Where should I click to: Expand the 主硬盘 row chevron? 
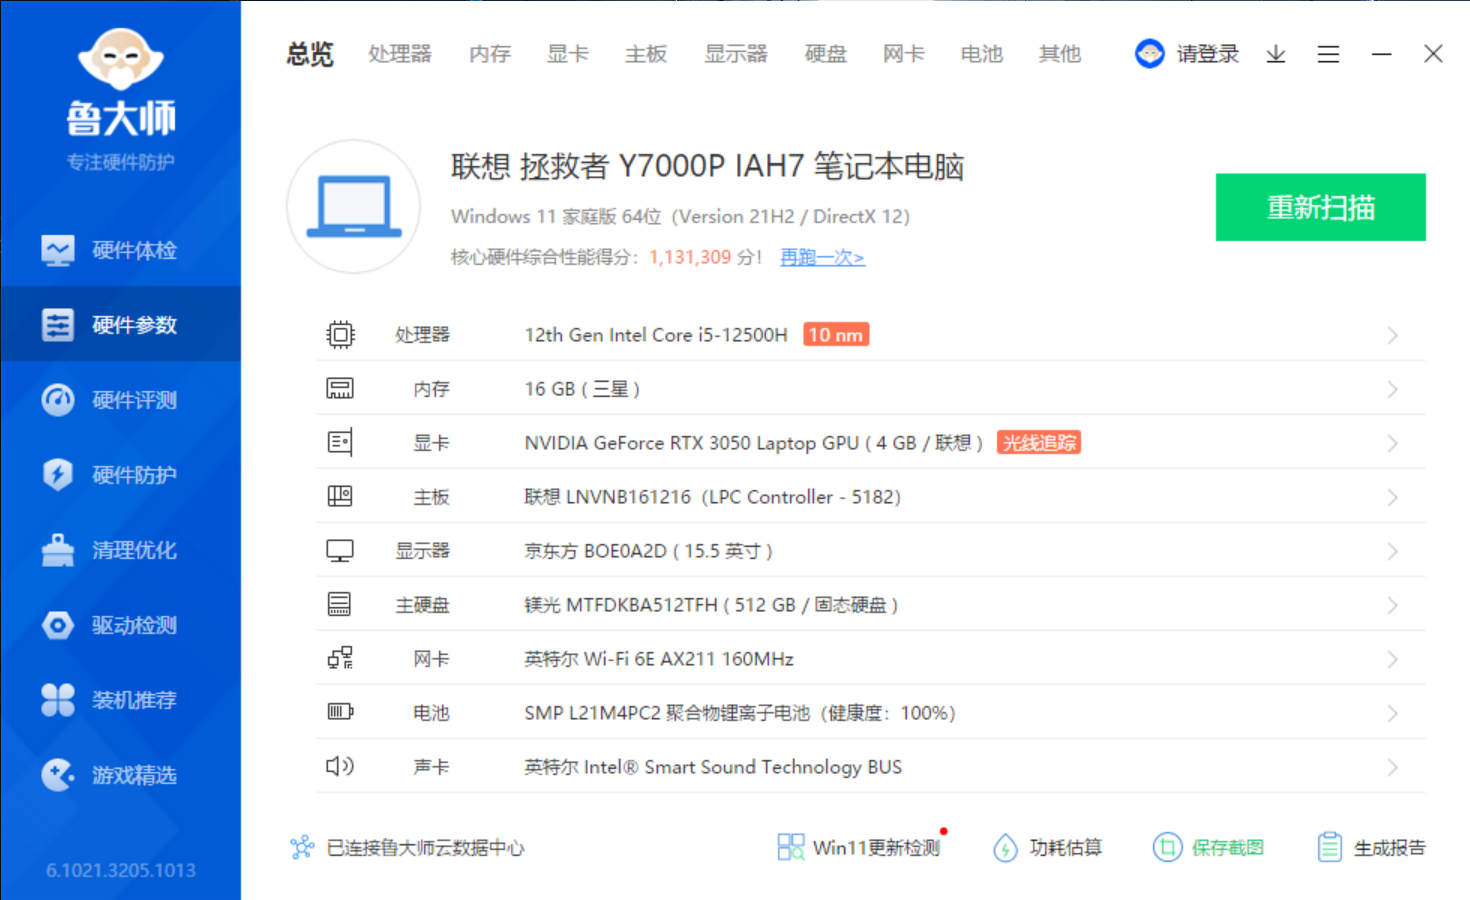coord(1392,605)
